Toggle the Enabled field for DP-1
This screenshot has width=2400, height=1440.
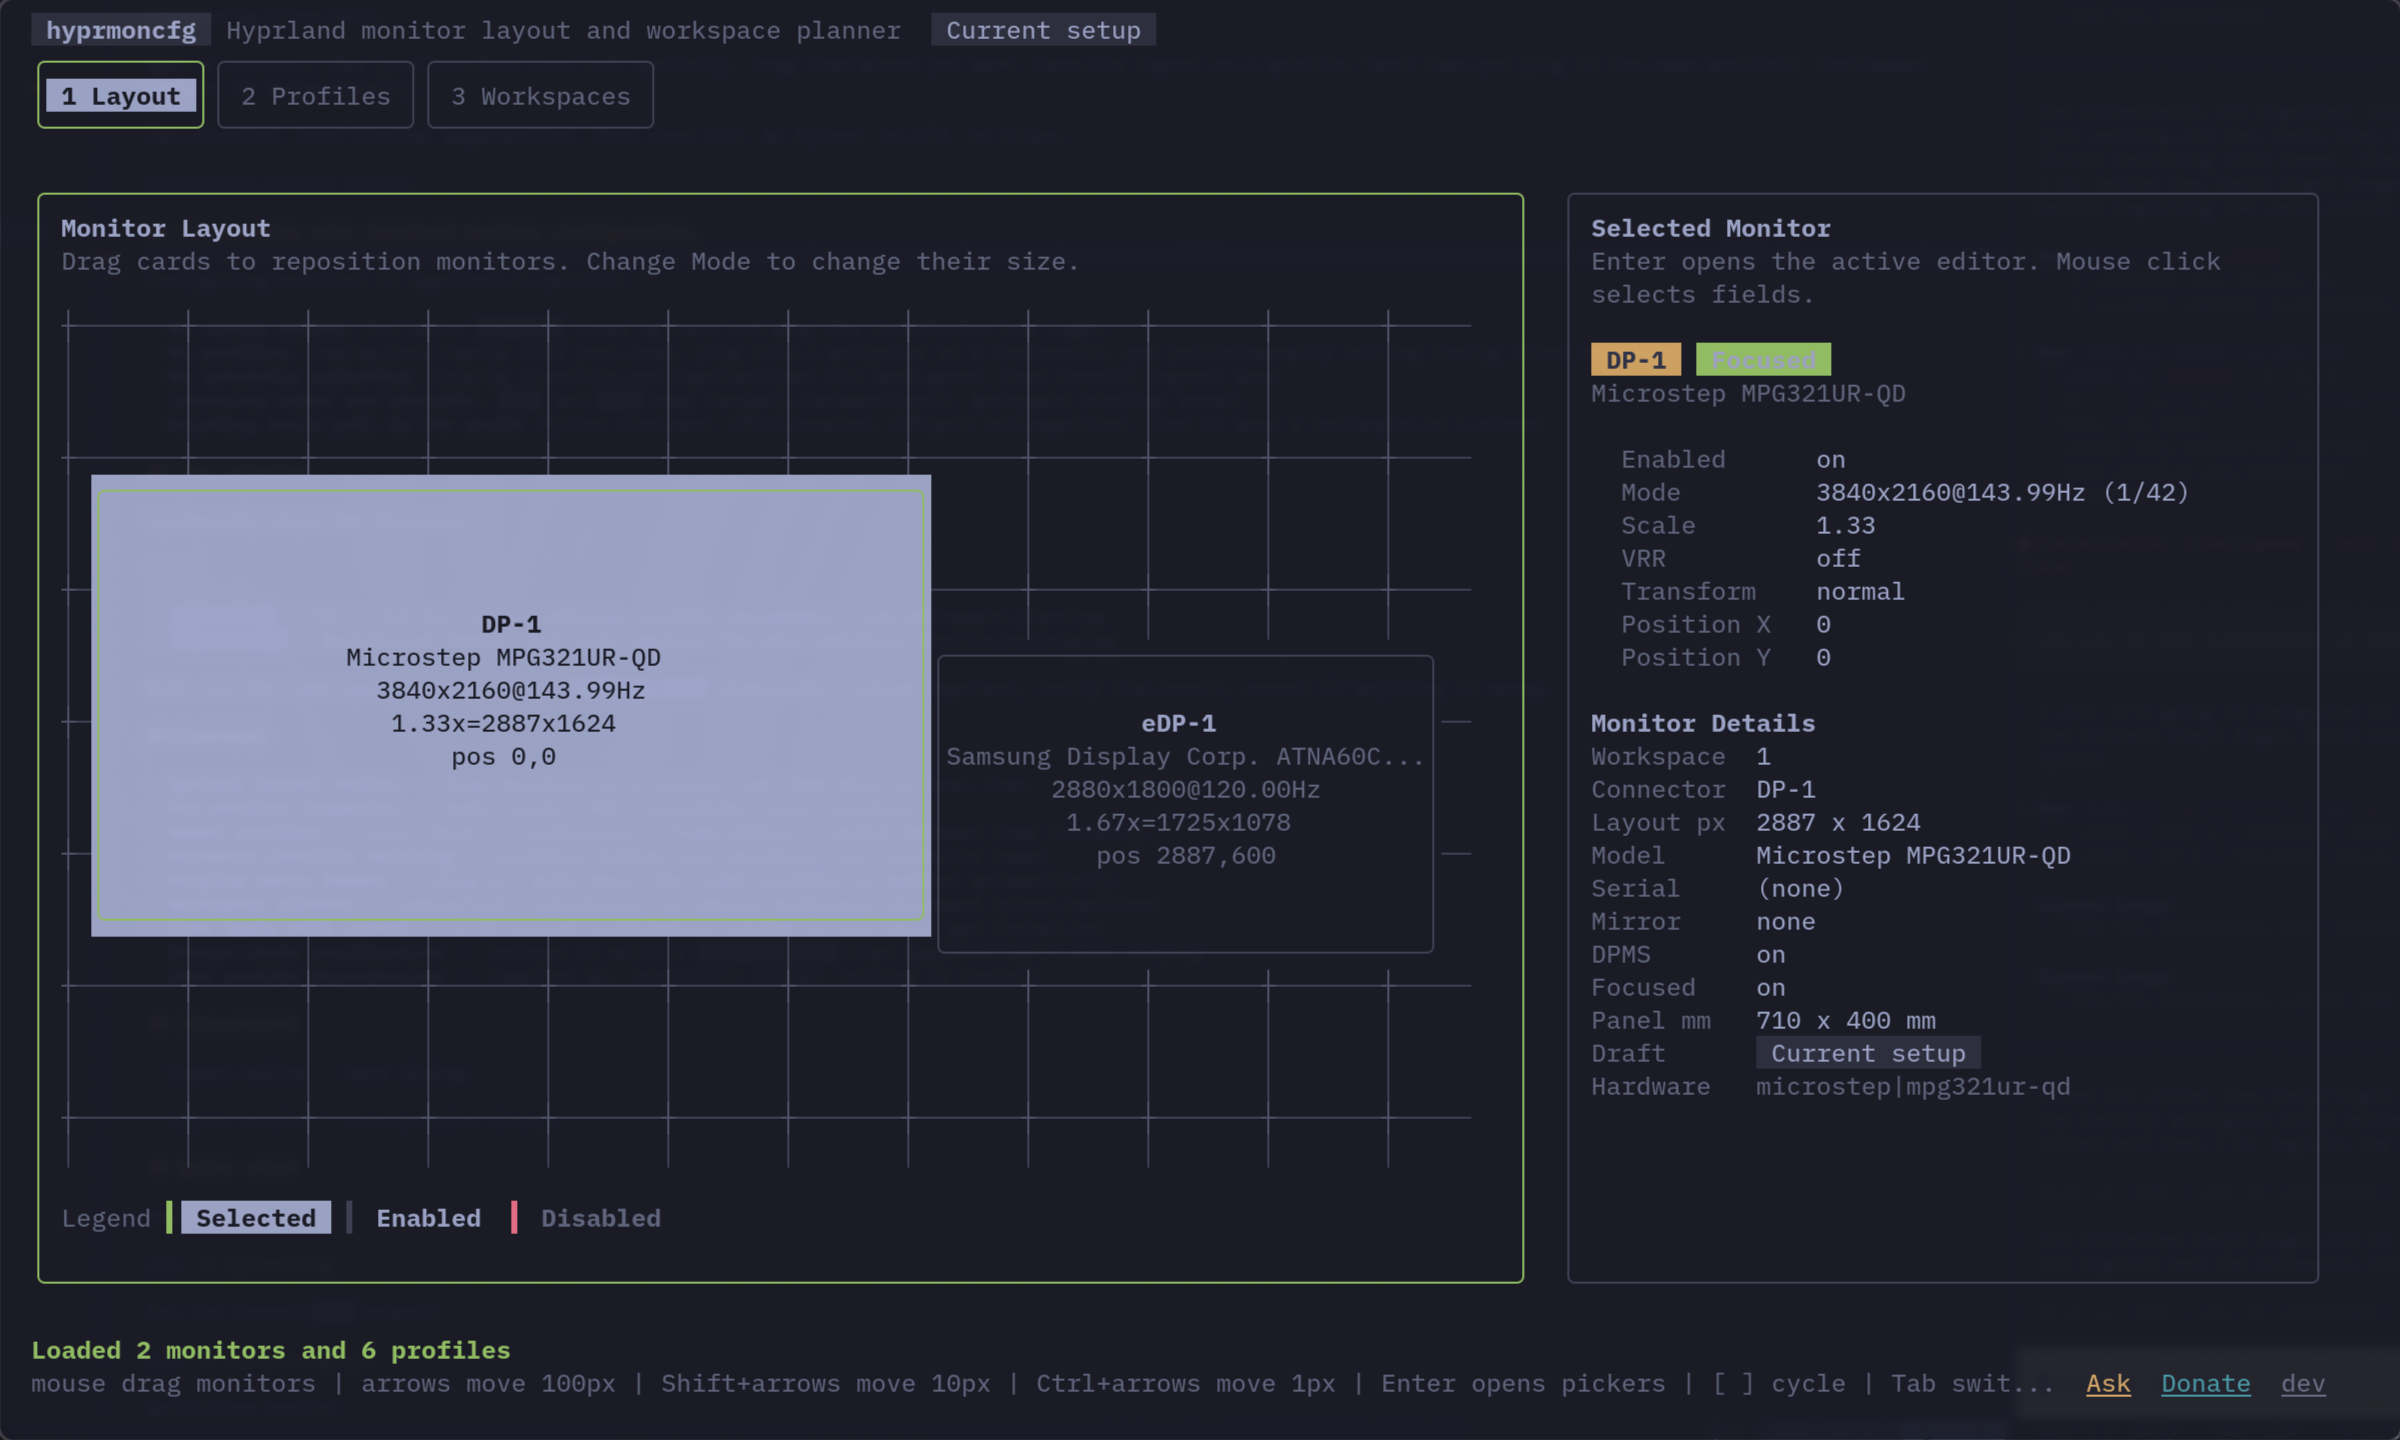[x=1830, y=458]
